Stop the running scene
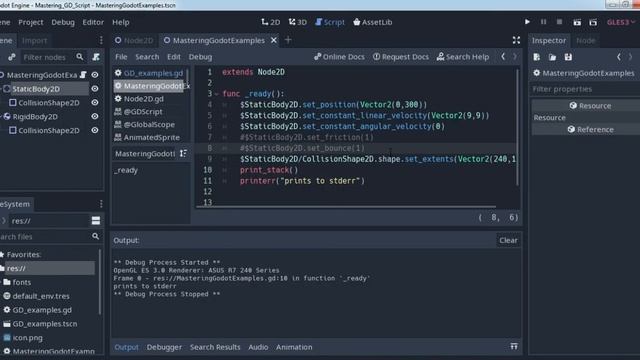 click(559, 22)
